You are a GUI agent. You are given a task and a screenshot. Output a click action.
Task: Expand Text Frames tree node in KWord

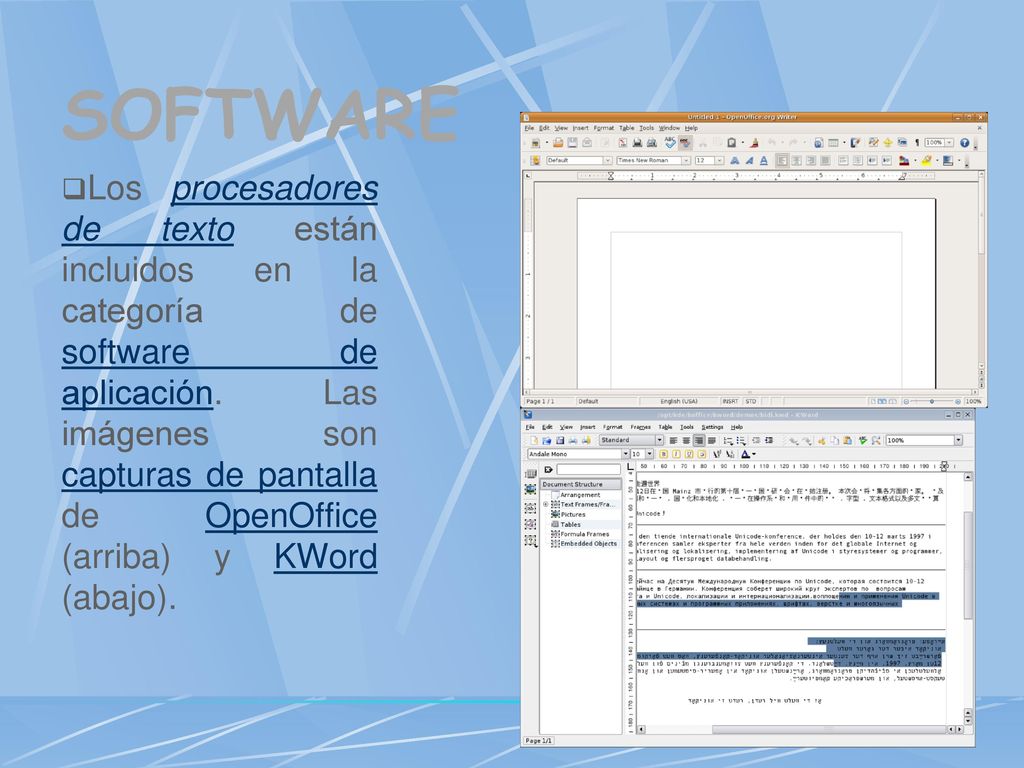545,504
